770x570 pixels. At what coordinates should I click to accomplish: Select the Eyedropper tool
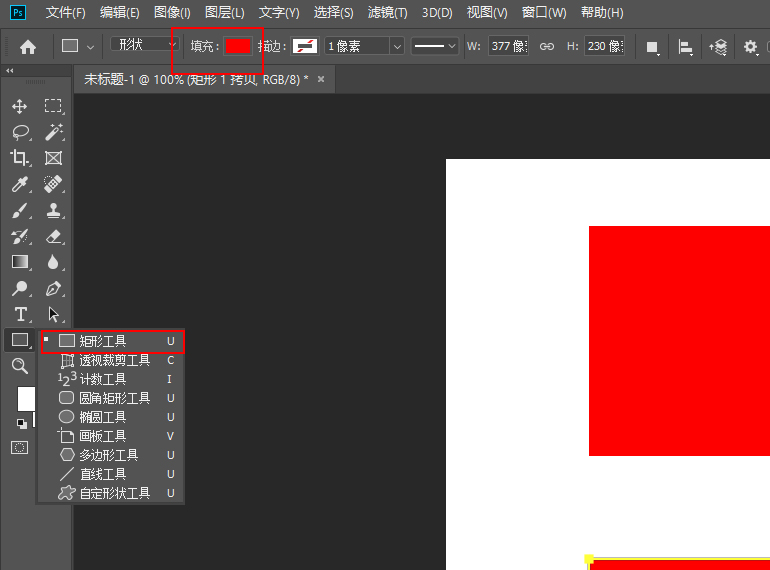[x=20, y=184]
